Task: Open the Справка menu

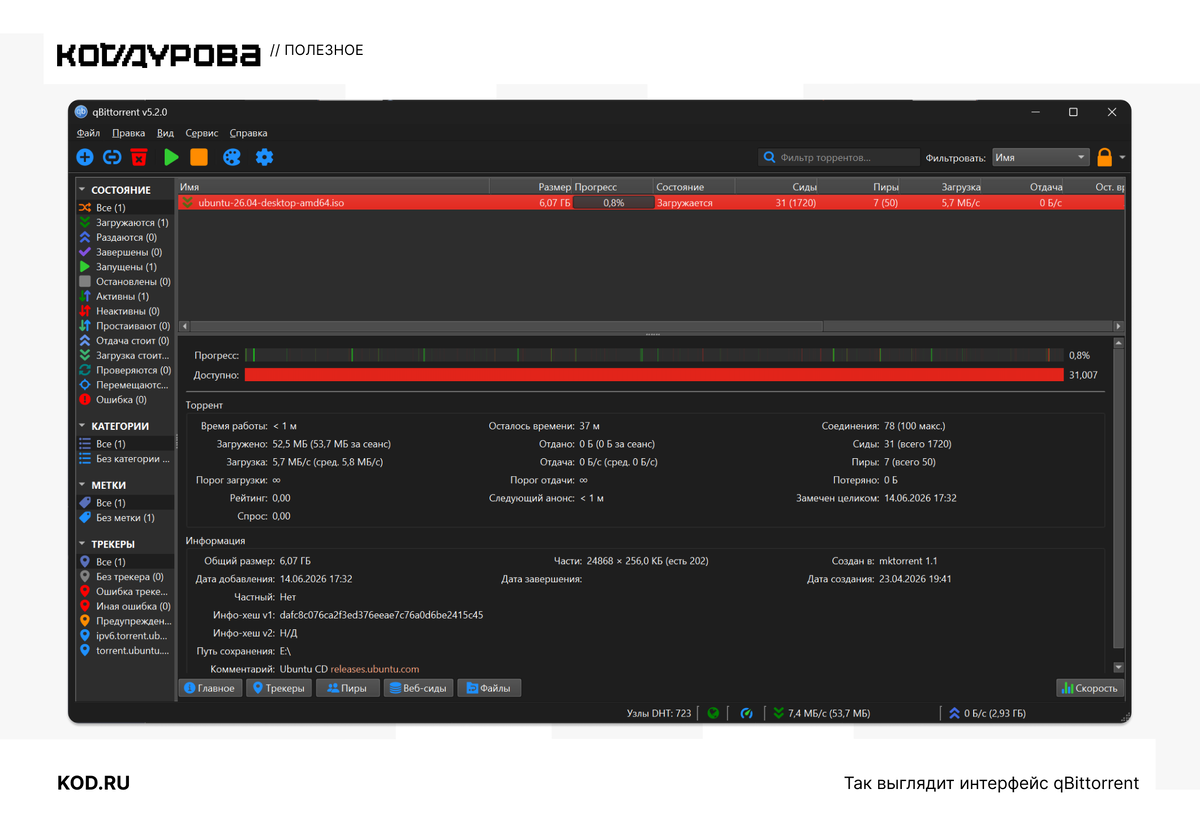Action: point(248,133)
